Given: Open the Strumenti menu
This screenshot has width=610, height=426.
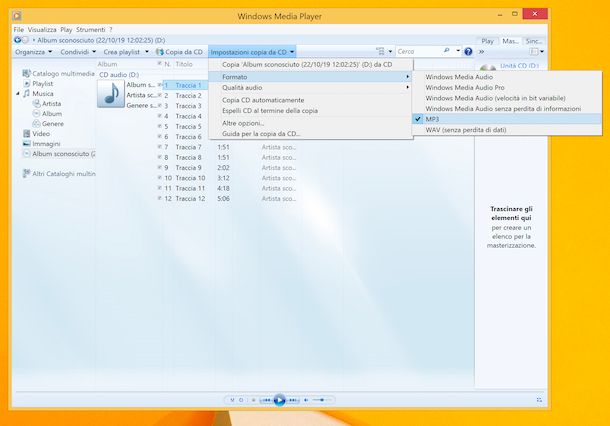Looking at the screenshot, I should (x=90, y=30).
